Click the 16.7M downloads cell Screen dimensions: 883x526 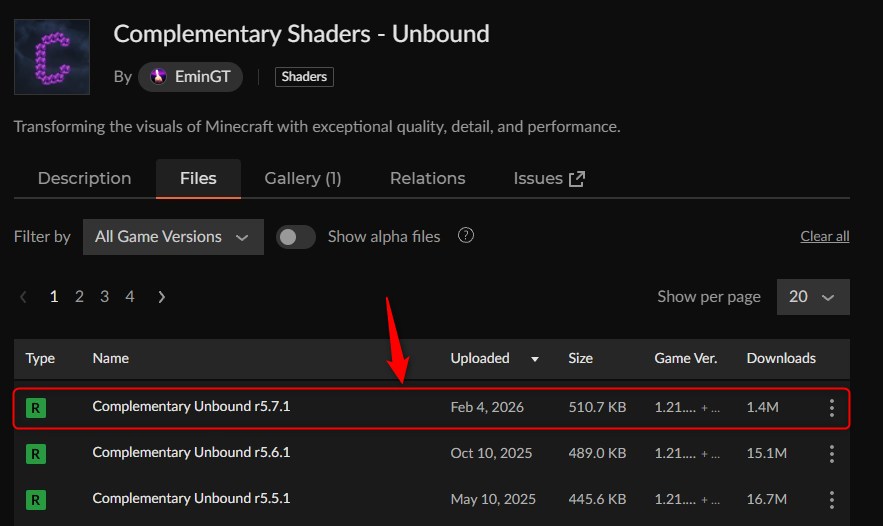766,500
